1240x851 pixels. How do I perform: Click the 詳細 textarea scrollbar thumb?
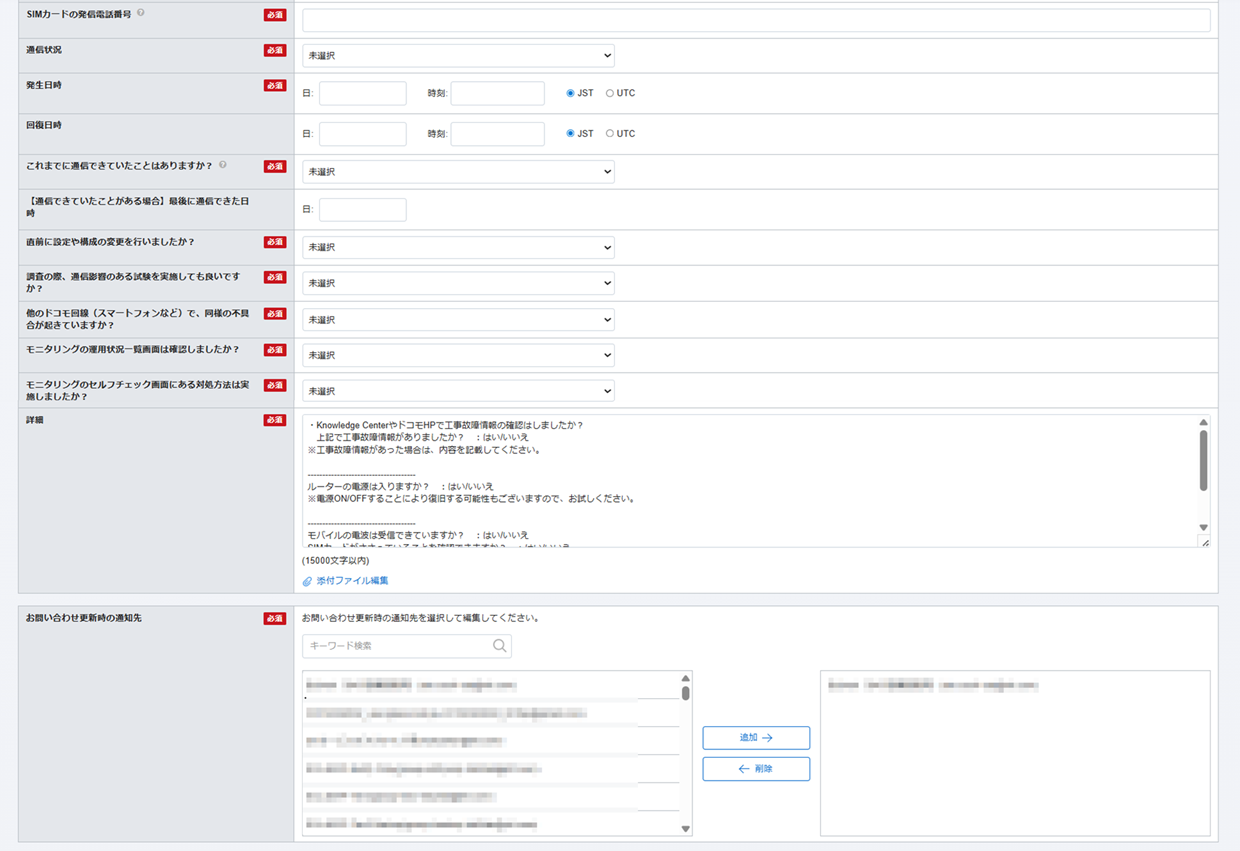[1204, 460]
